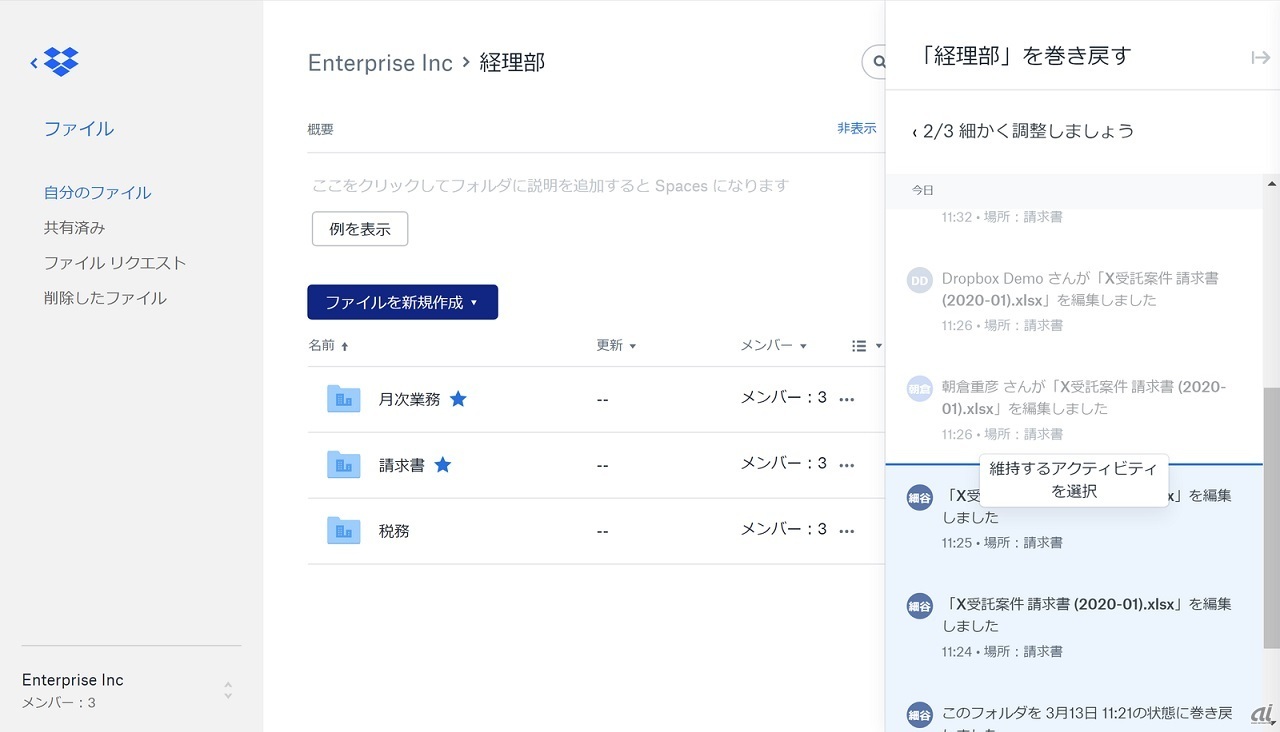Select the 11:24 edit activity entry
Image resolution: width=1280 pixels, height=732 pixels.
click(x=1074, y=627)
